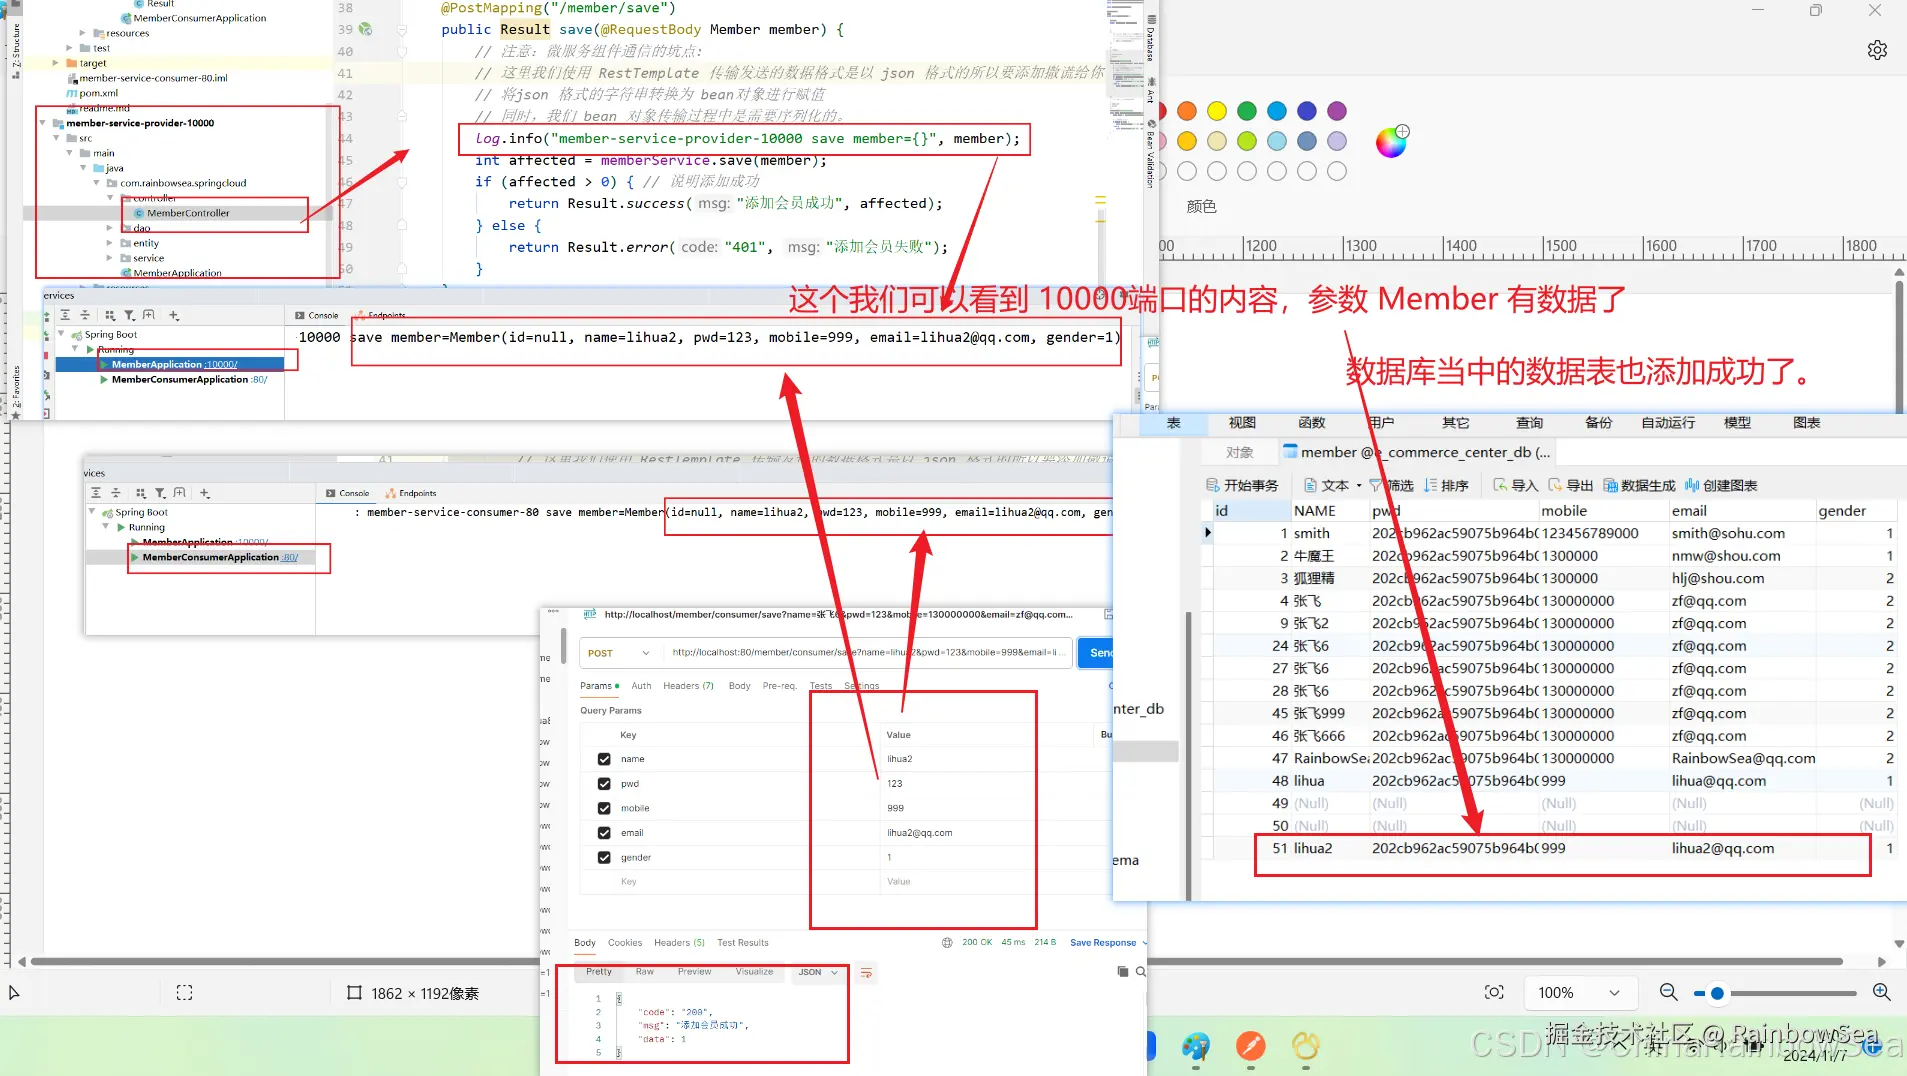Toggle the pwd param checkbox in Postman

click(604, 784)
